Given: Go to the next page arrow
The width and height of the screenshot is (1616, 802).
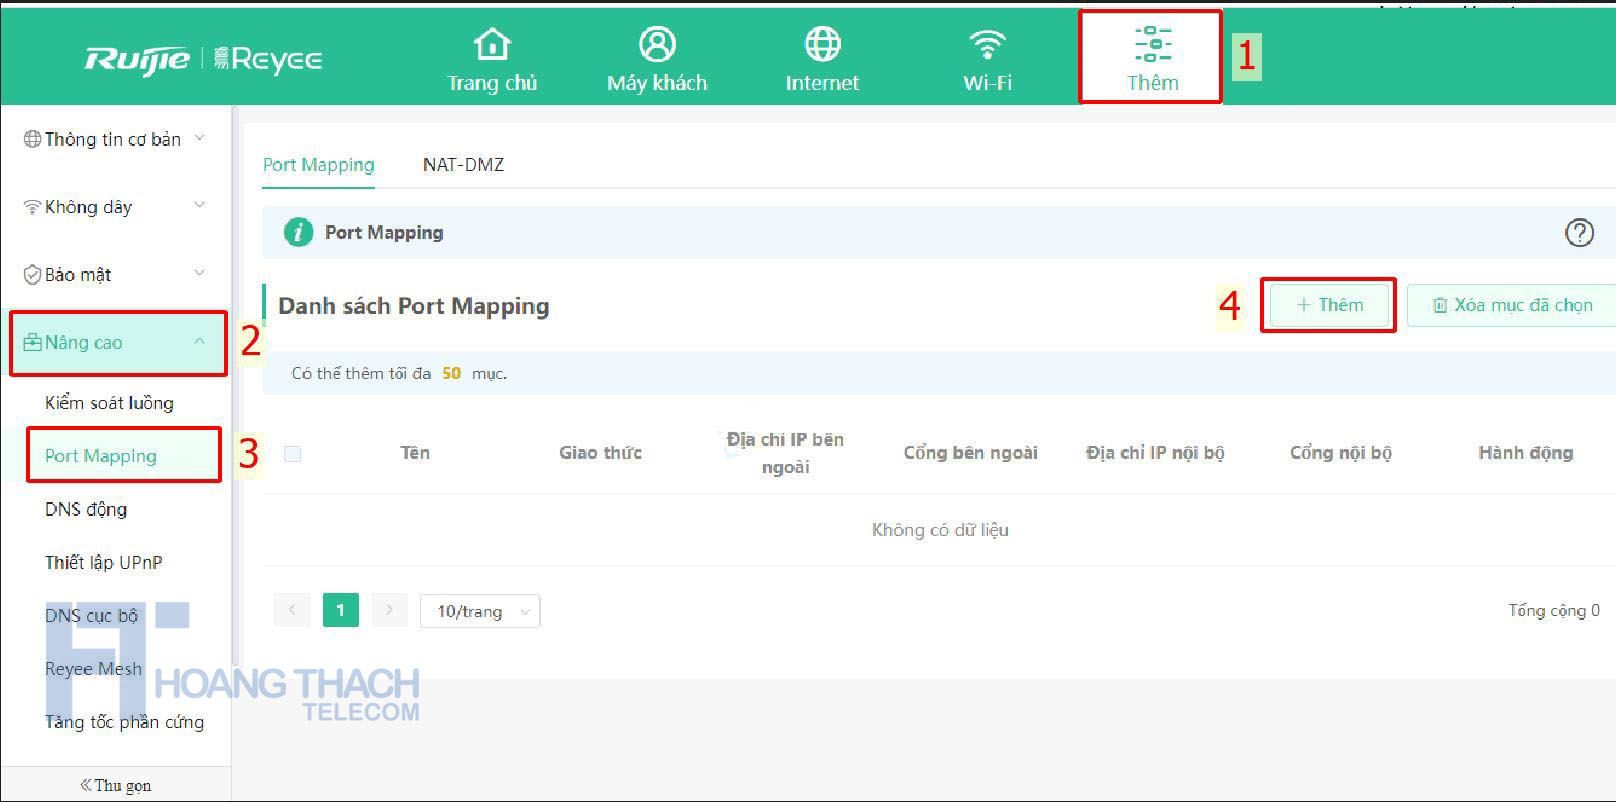Looking at the screenshot, I should [x=389, y=610].
